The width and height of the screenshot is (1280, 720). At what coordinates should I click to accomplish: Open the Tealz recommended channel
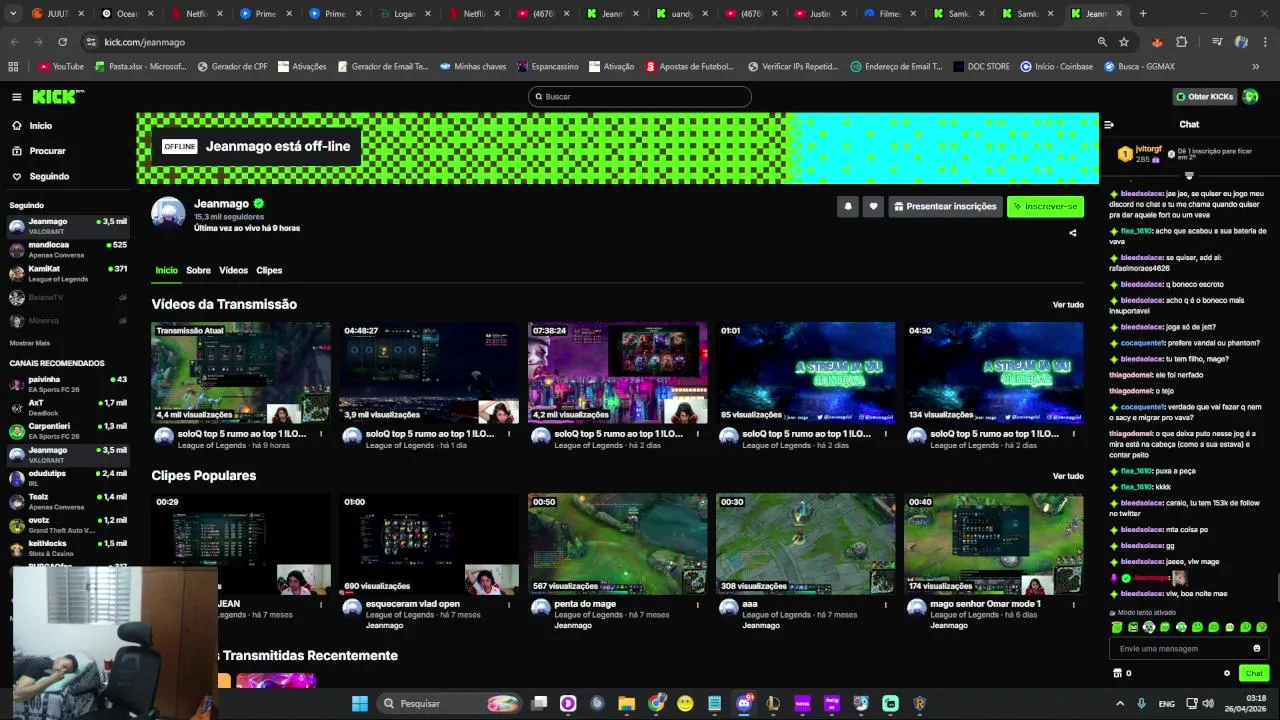[68, 501]
